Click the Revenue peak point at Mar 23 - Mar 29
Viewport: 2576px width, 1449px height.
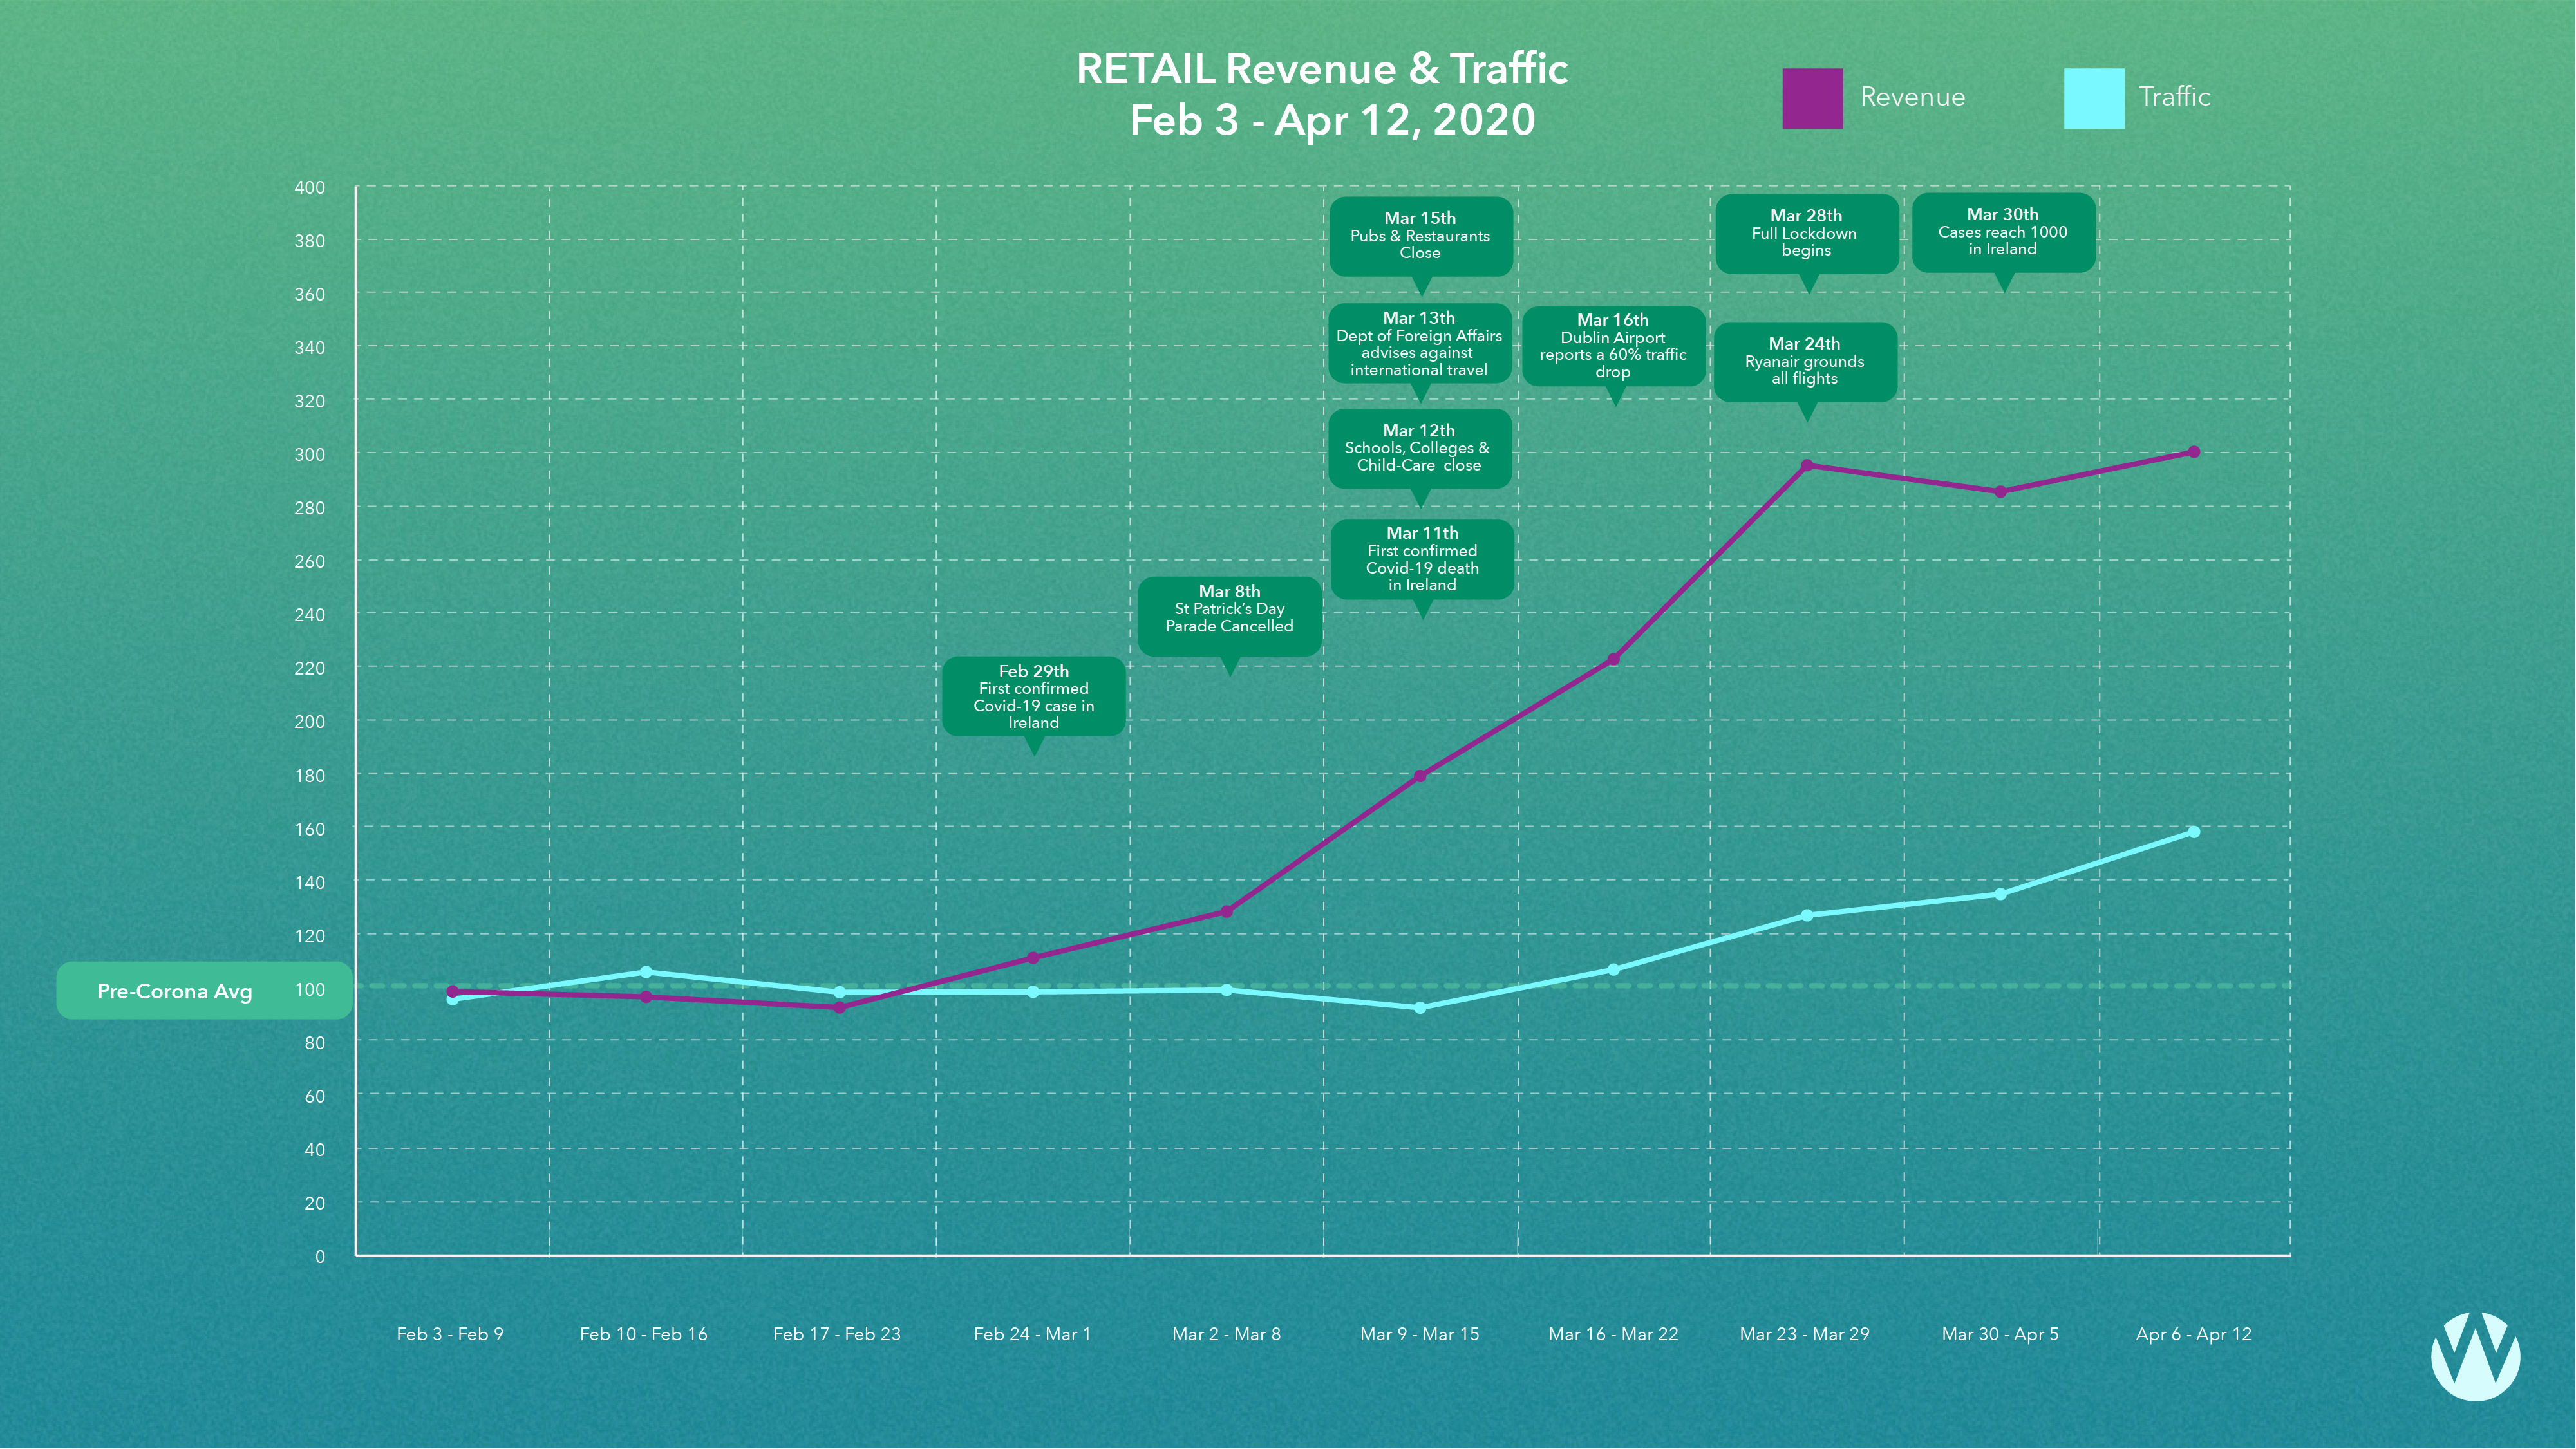[x=1806, y=465]
